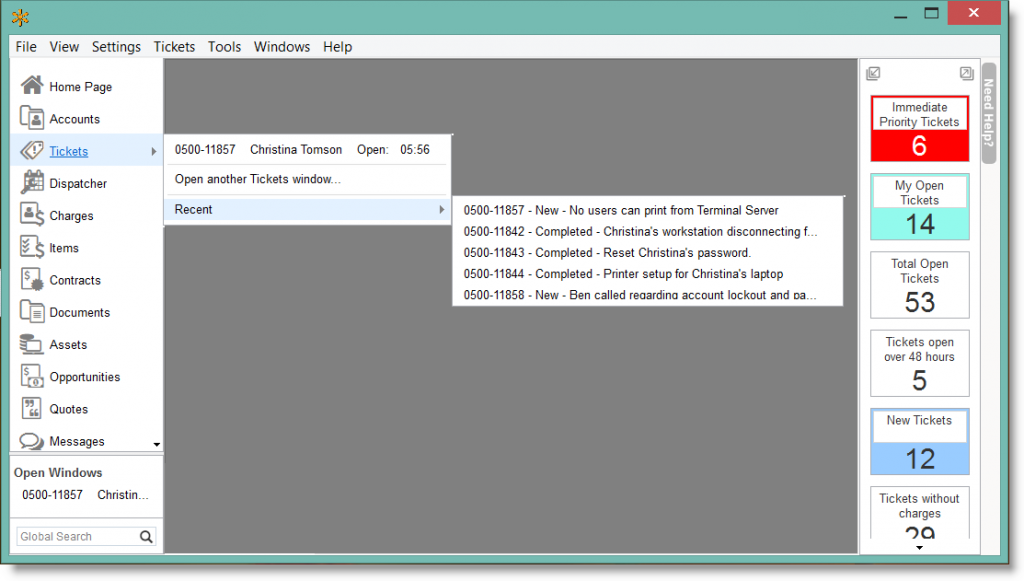Select the Assets coins icon

click(x=32, y=344)
